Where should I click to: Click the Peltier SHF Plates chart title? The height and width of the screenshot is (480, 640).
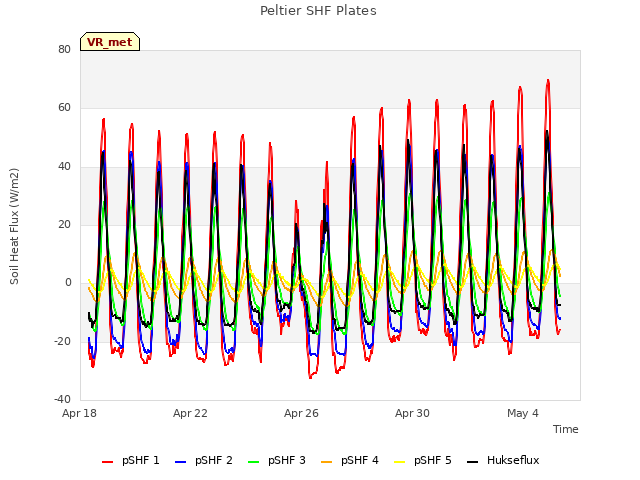(x=318, y=11)
